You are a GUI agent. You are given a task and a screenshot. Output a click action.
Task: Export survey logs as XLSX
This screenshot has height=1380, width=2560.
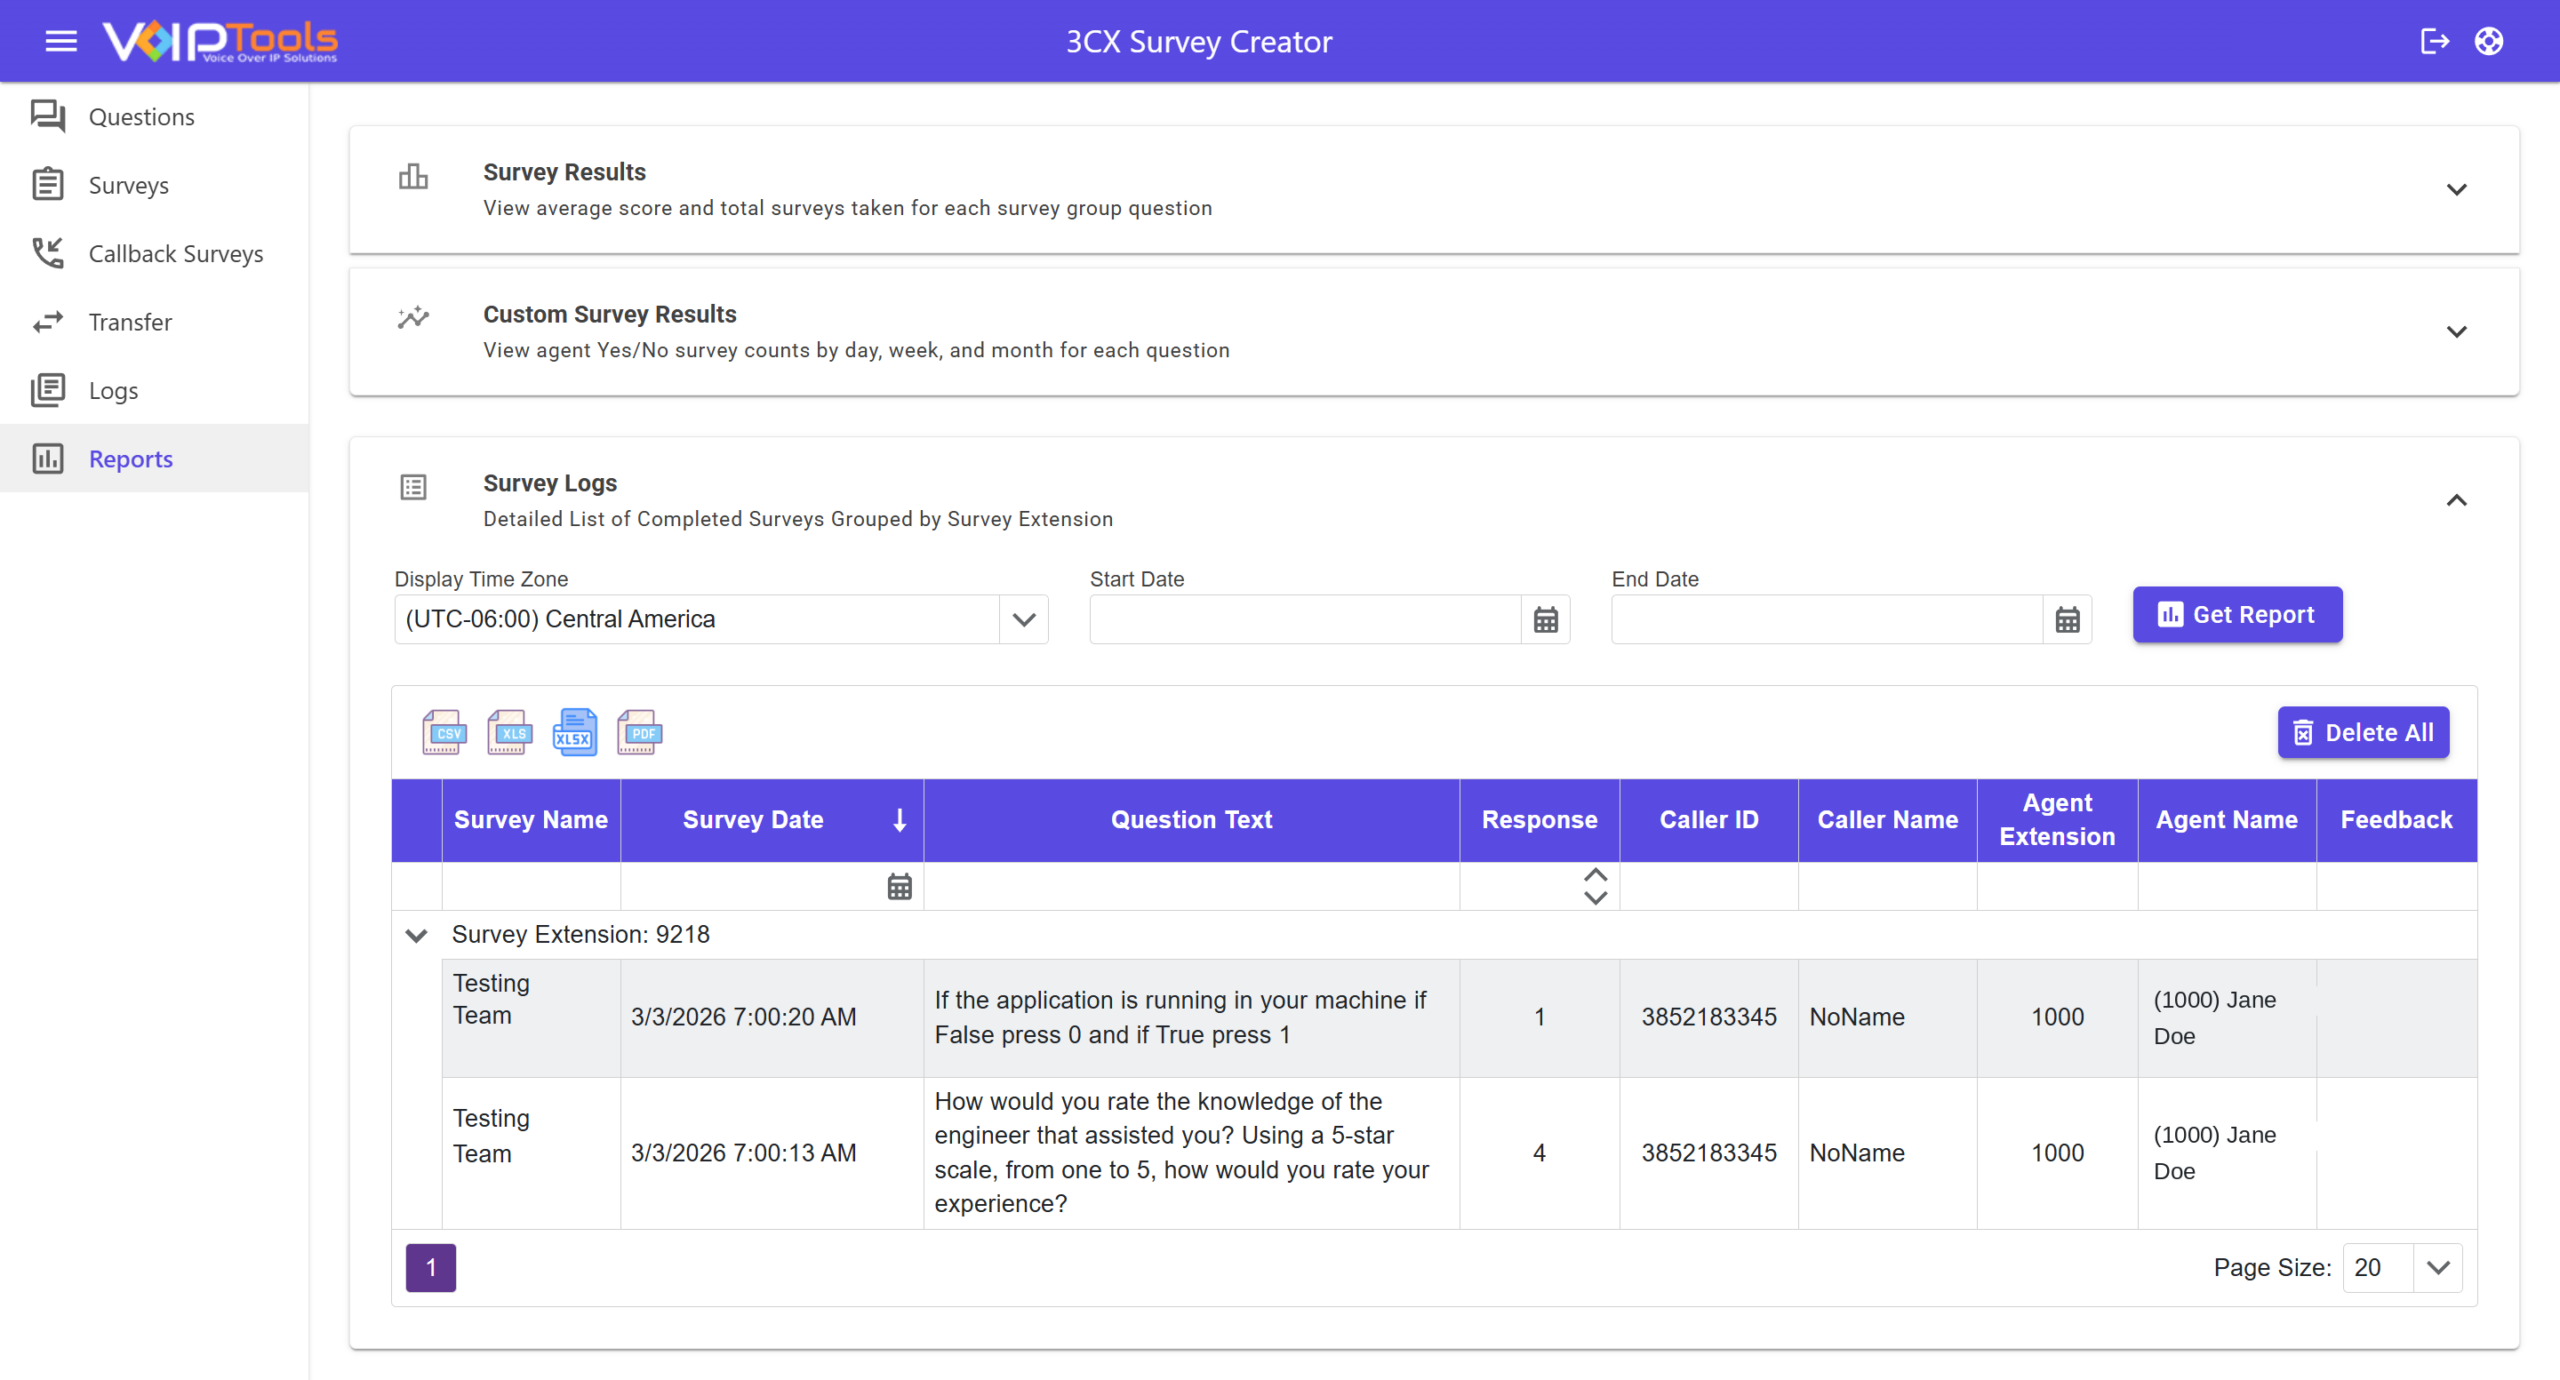pyautogui.click(x=574, y=732)
